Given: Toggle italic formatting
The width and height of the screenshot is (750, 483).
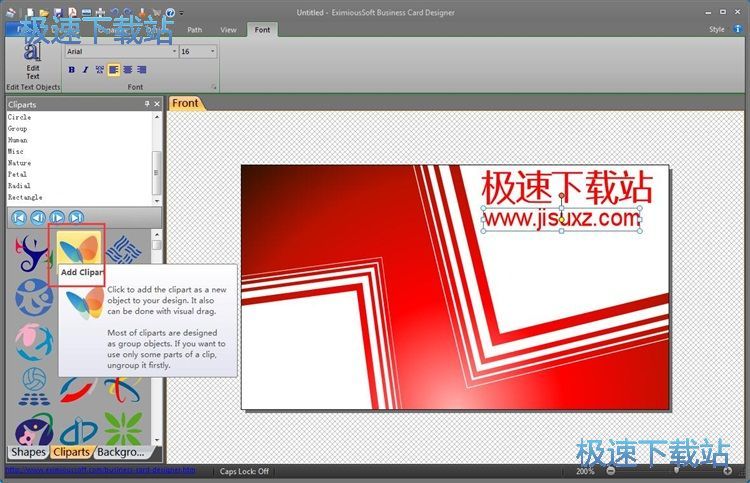Looking at the screenshot, I should click(x=86, y=70).
